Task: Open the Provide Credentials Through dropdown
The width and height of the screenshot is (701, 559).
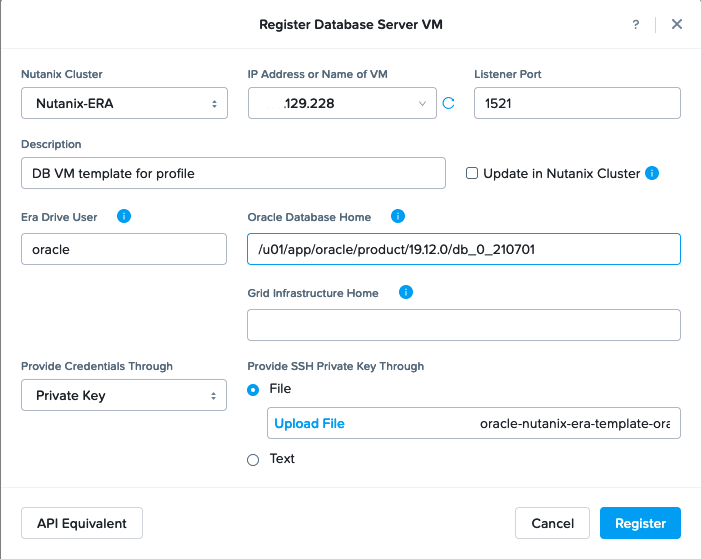Action: [124, 395]
